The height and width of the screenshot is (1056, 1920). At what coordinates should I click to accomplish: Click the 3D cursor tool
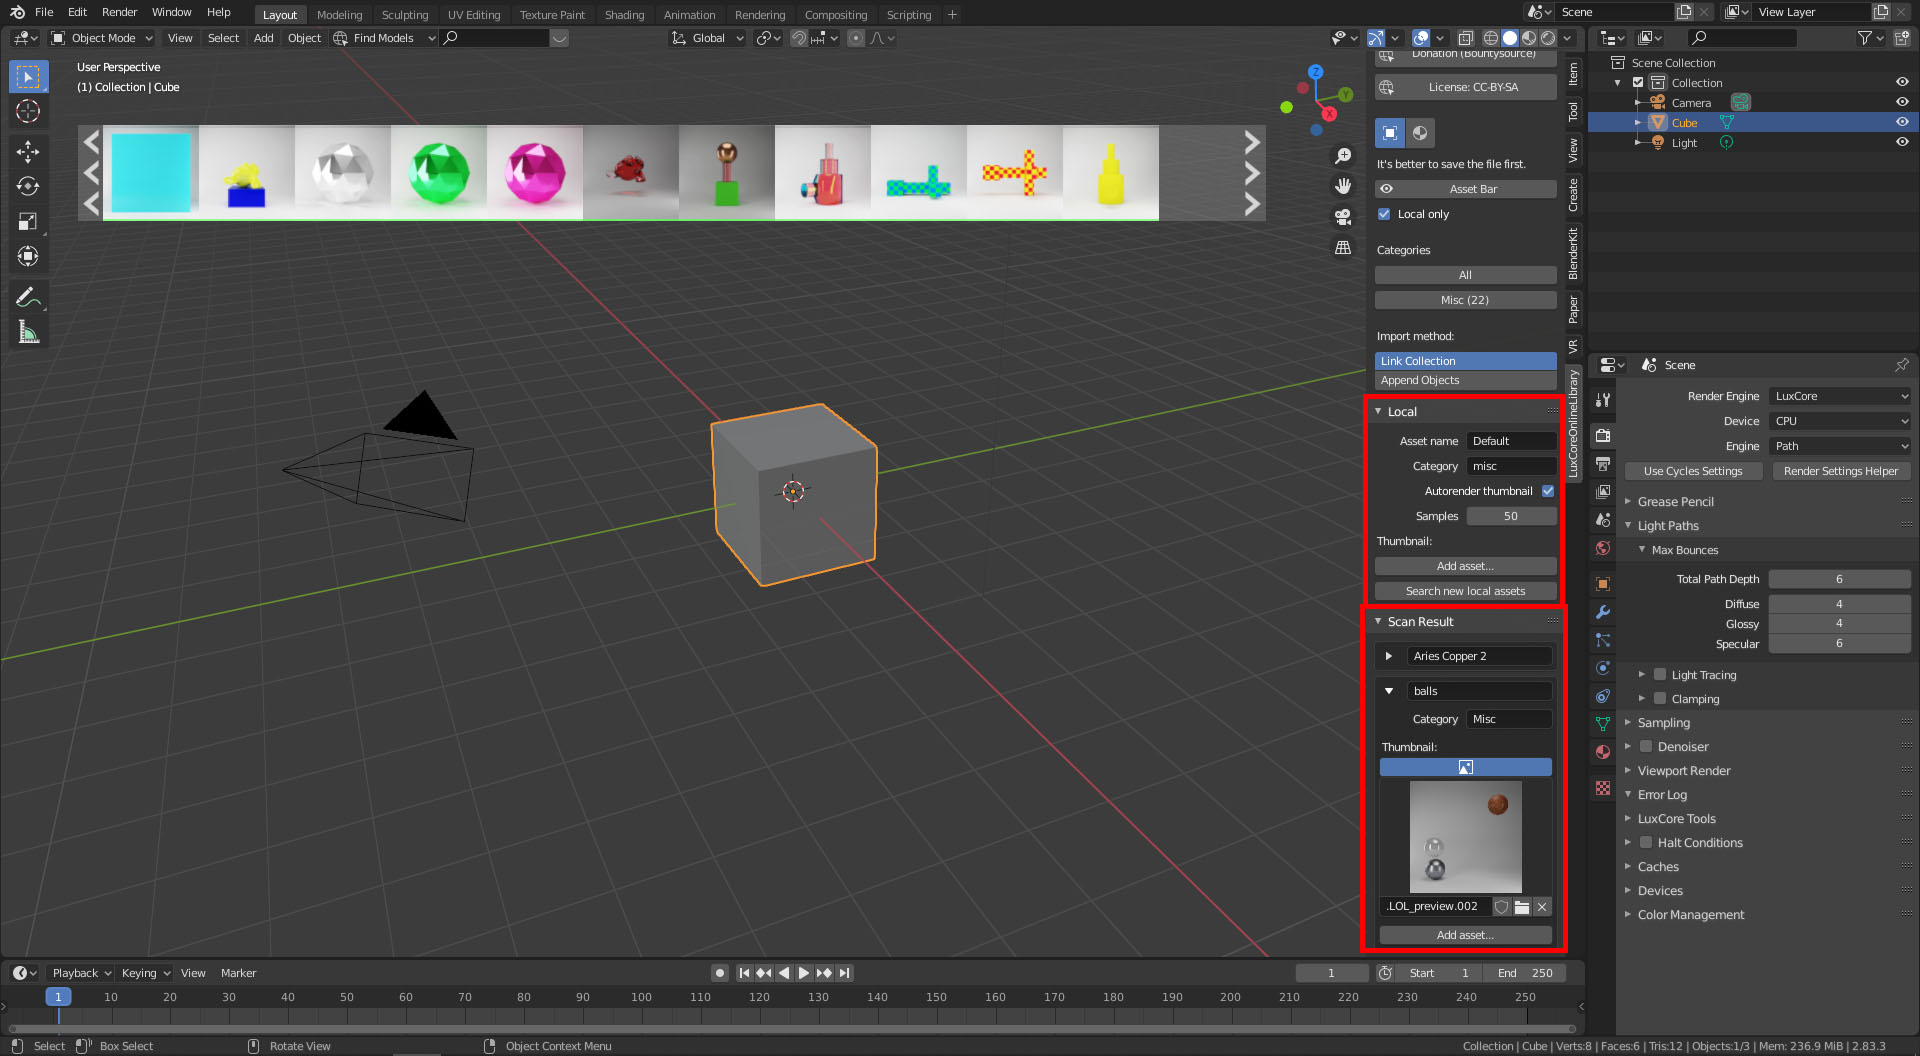tap(28, 111)
